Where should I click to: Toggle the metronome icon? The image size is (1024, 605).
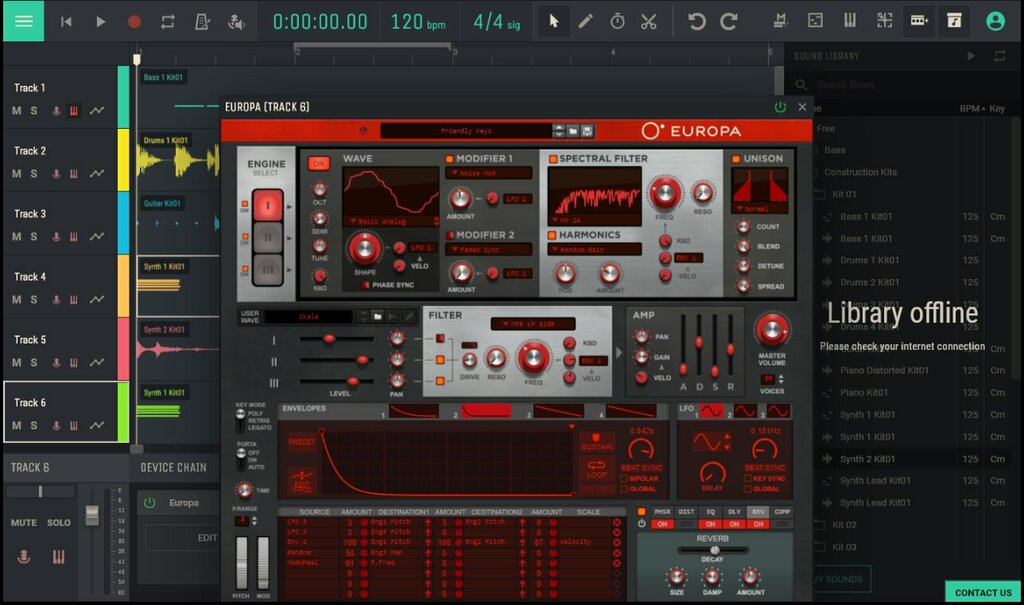pos(202,22)
